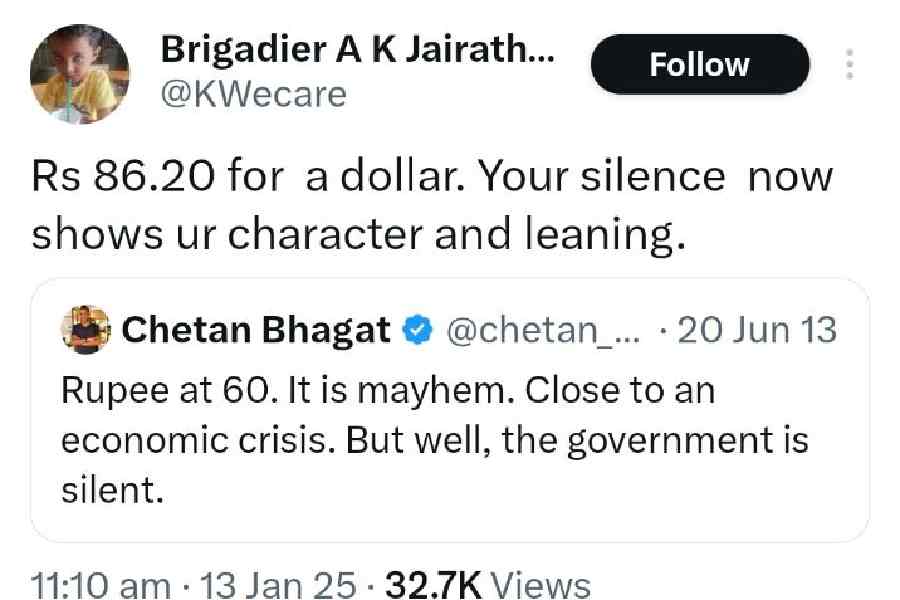The height and width of the screenshot is (600, 900).
Task: Click the "Rs 86.20 for a dollar" text line
Action: tap(431, 177)
